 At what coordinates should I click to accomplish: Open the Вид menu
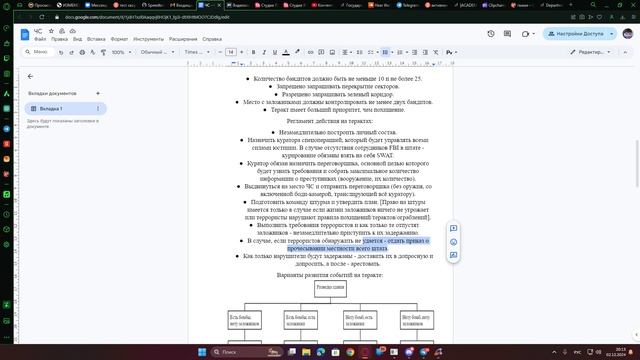pyautogui.click(x=78, y=39)
